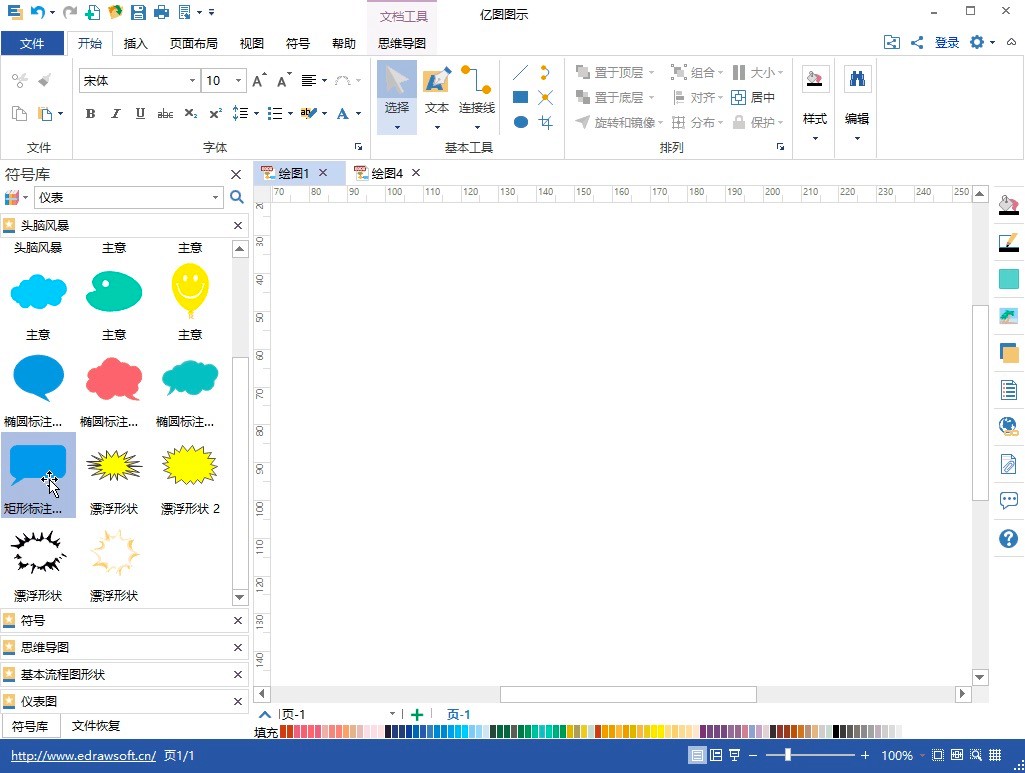This screenshot has height=773, width=1025.
Task: Expand the 基本流程图形状 library section
Action: (63, 675)
